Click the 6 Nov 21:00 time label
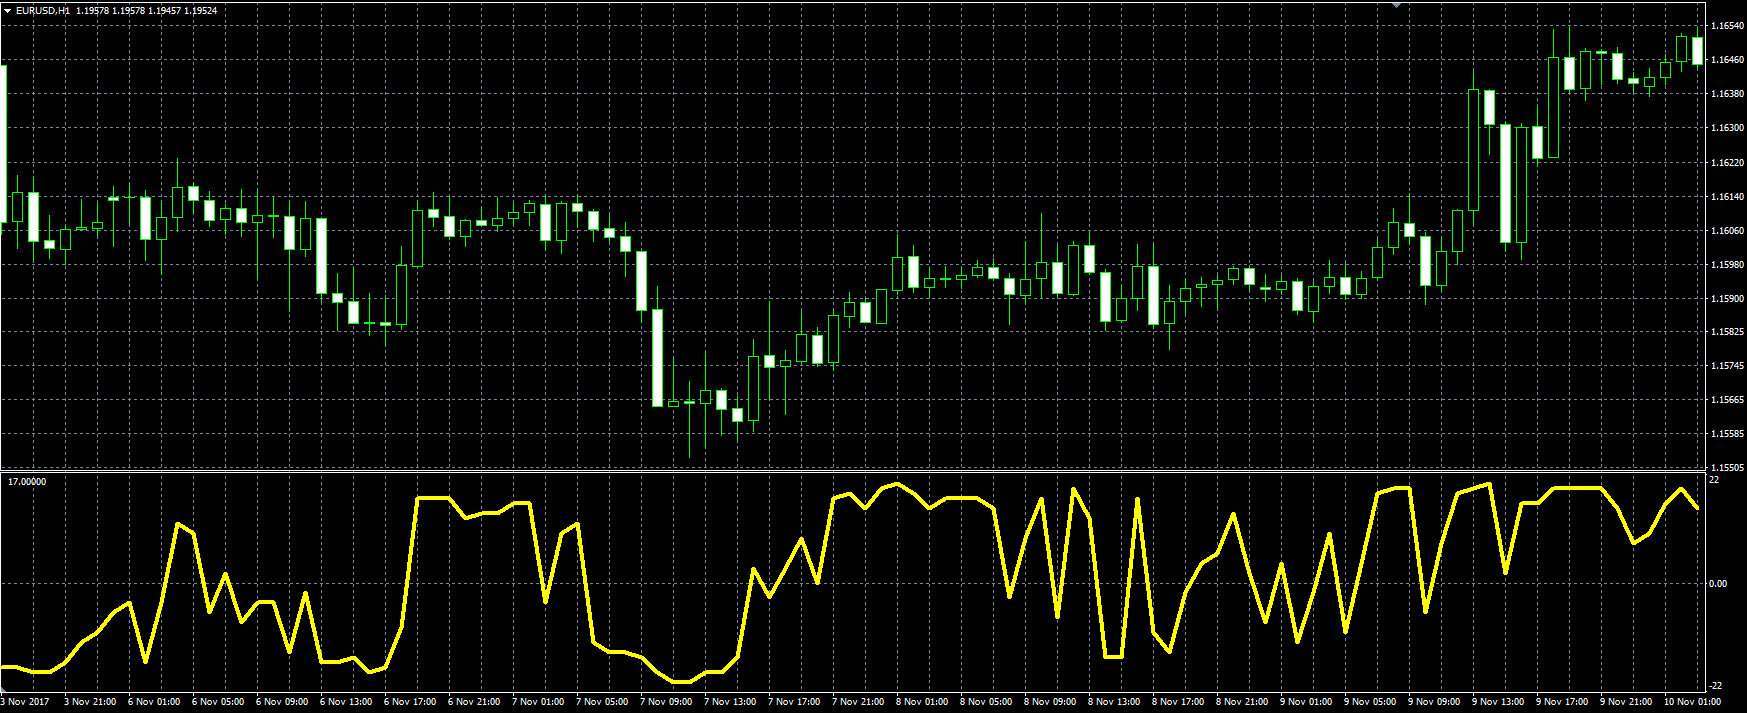 pos(474,702)
